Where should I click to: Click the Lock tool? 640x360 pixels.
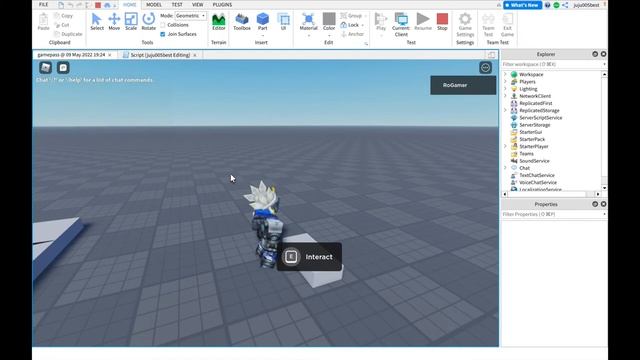point(350,25)
